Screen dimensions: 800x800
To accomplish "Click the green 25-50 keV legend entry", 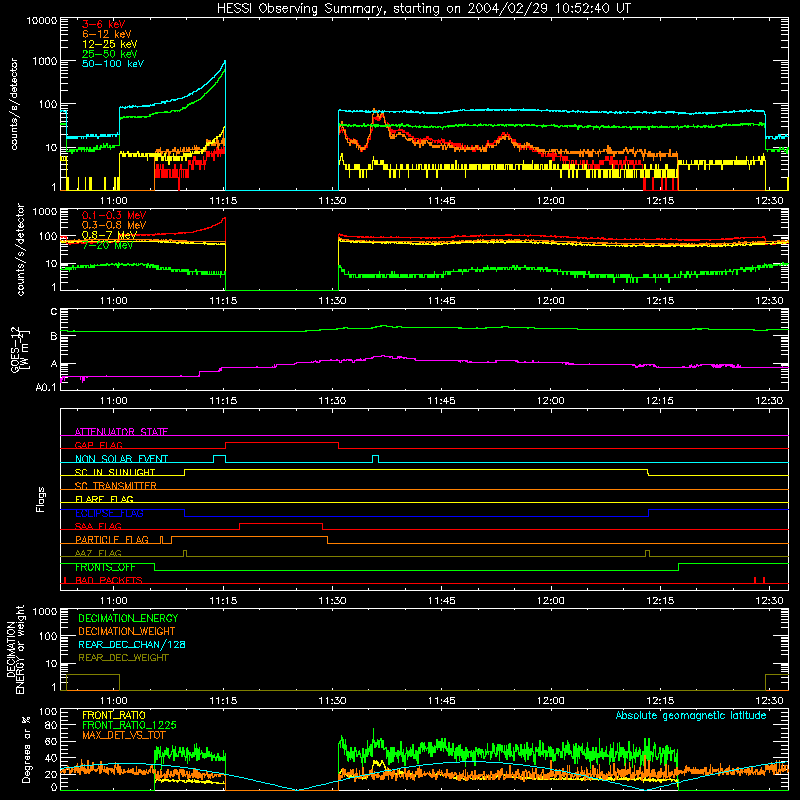I will click(109, 54).
